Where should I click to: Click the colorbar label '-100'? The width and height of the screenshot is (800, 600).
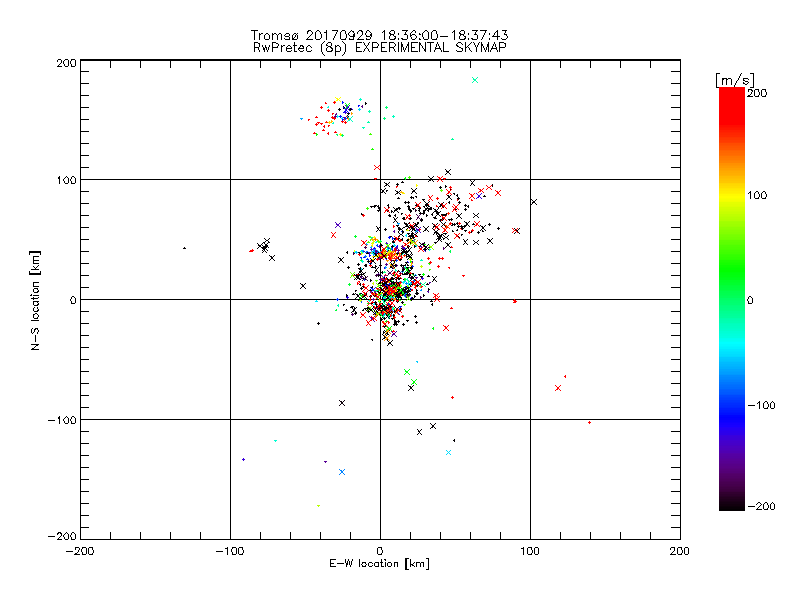761,406
